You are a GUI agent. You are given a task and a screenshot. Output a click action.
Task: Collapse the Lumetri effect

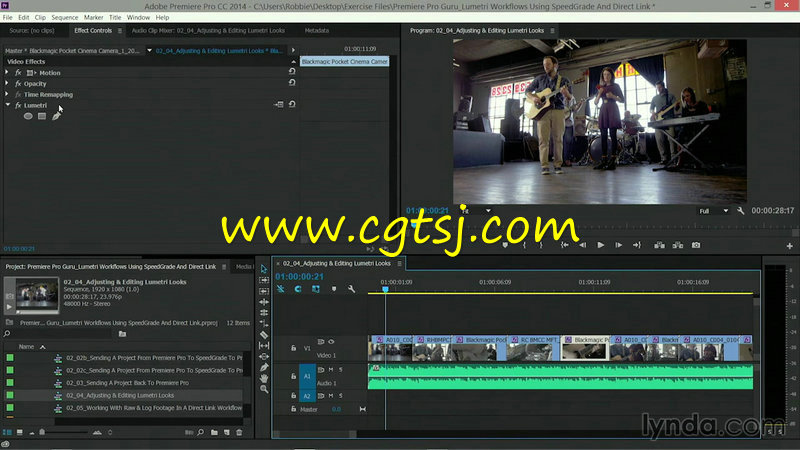8,105
